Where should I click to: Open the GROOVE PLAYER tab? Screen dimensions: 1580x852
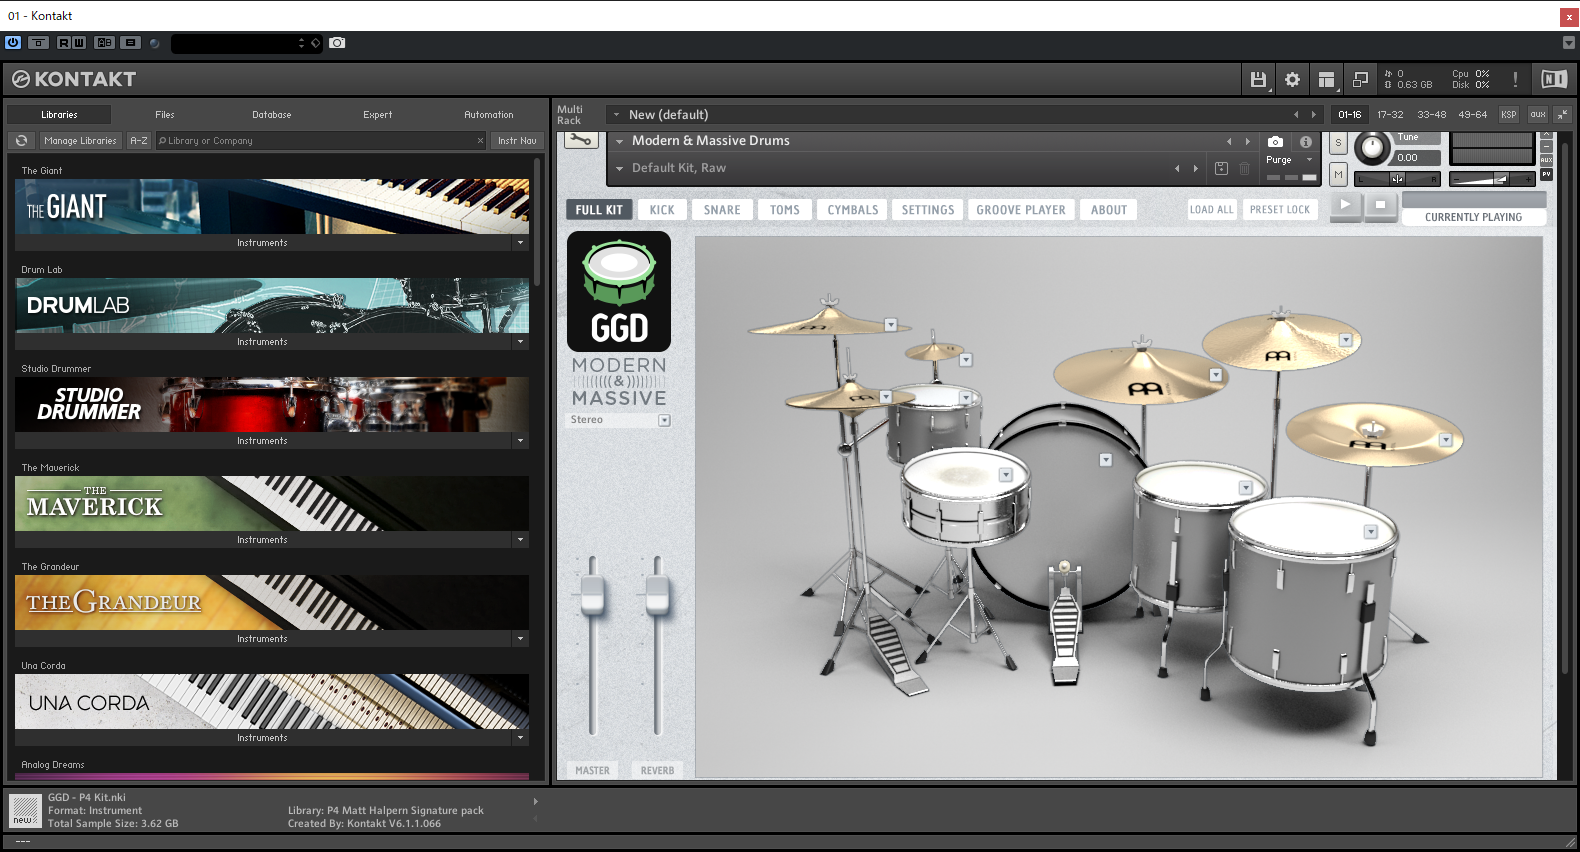point(1021,210)
